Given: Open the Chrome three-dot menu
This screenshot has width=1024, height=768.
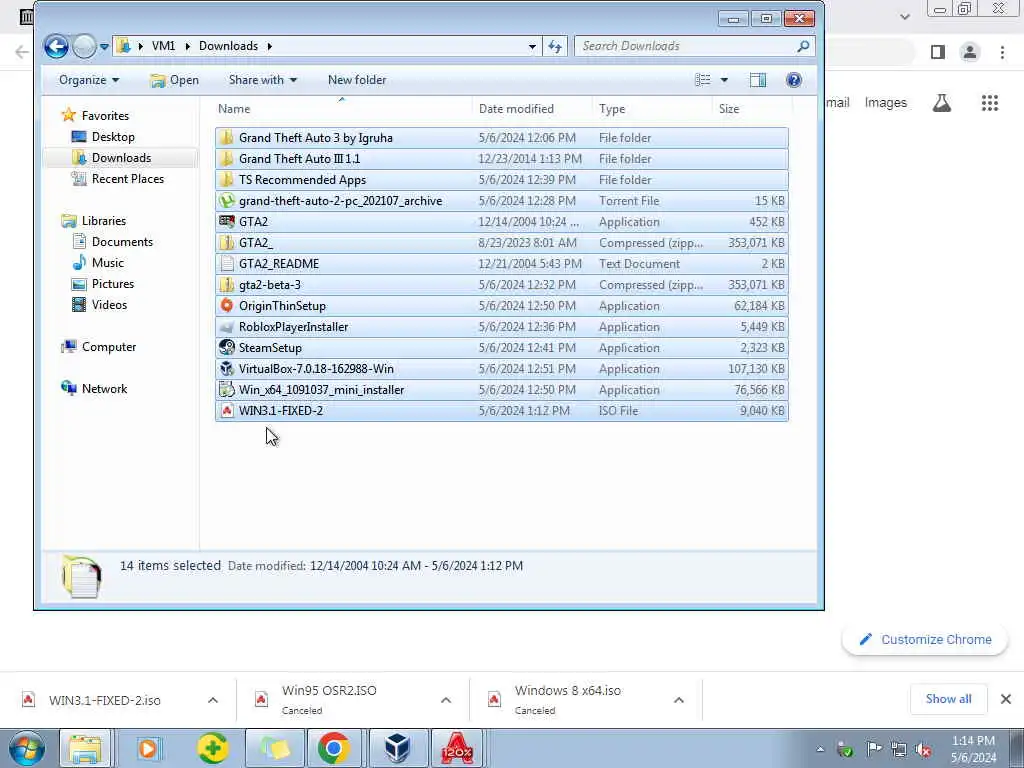Looking at the screenshot, I should [x=1002, y=52].
